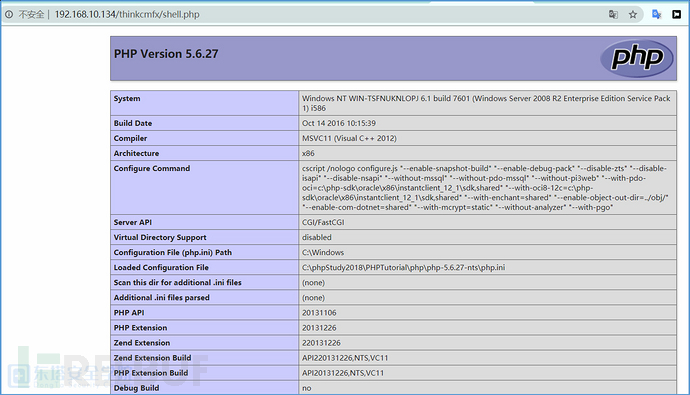Select the API220131226,NTS,VC11 value
This screenshot has width=690, height=395.
(x=345, y=358)
